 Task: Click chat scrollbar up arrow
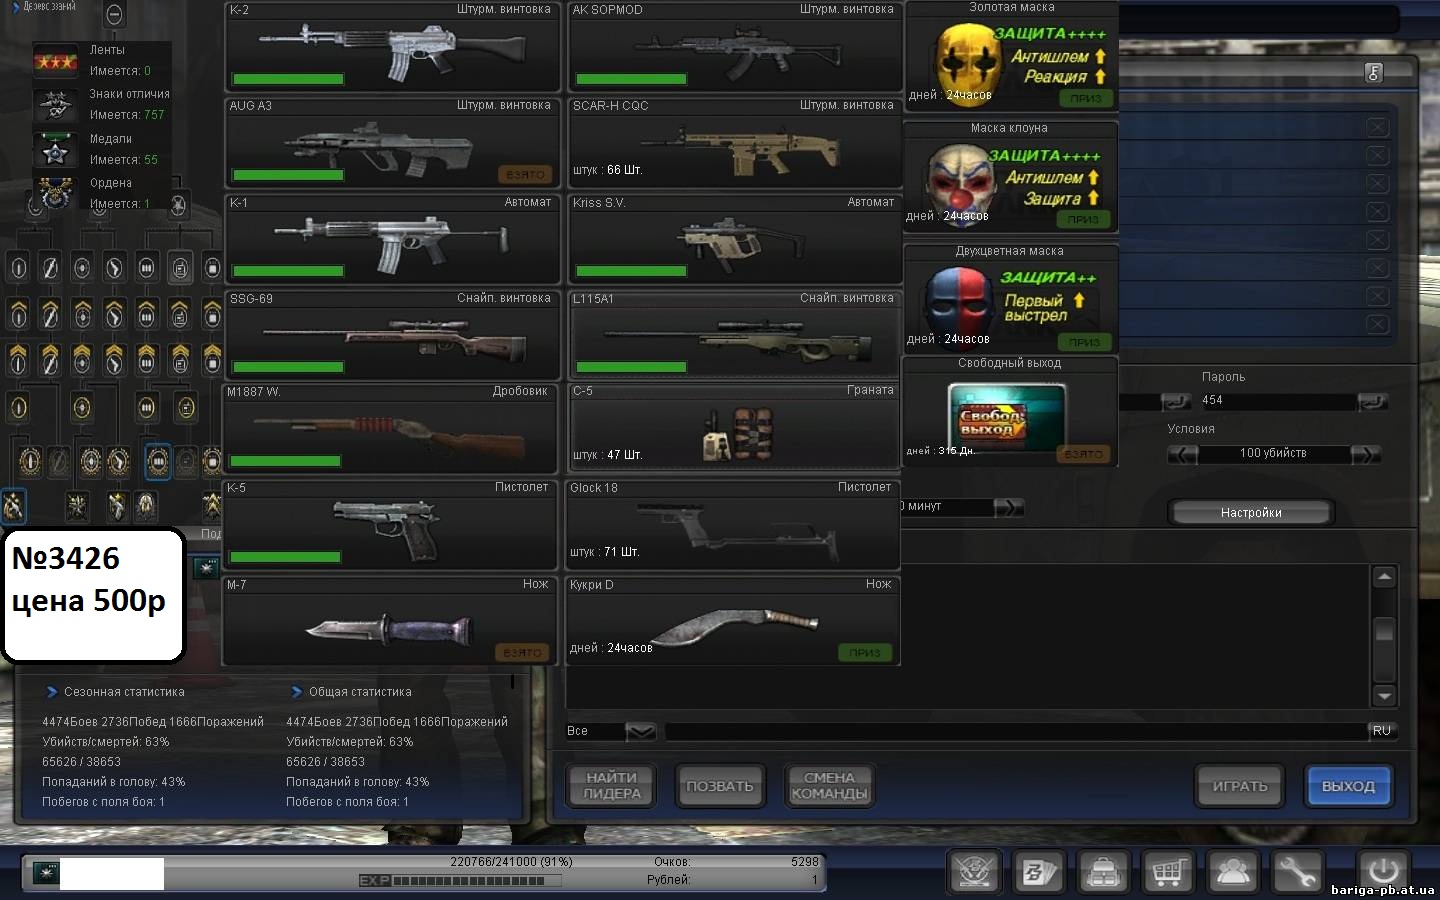(x=1384, y=577)
